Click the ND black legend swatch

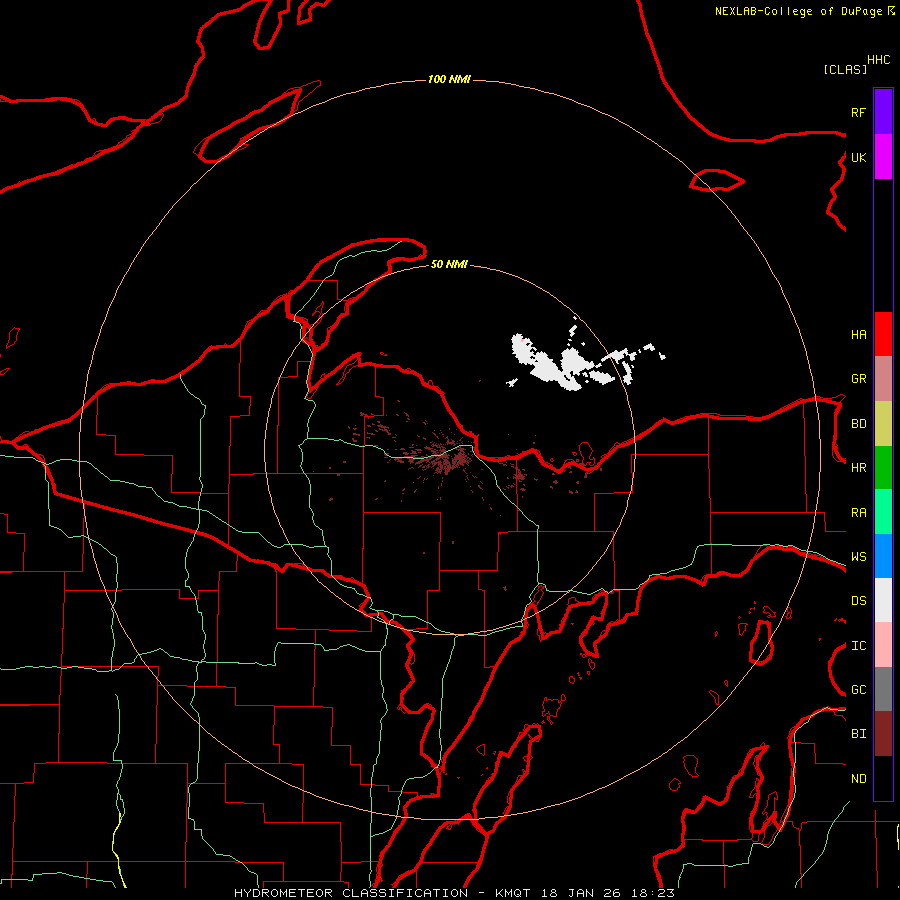click(883, 778)
